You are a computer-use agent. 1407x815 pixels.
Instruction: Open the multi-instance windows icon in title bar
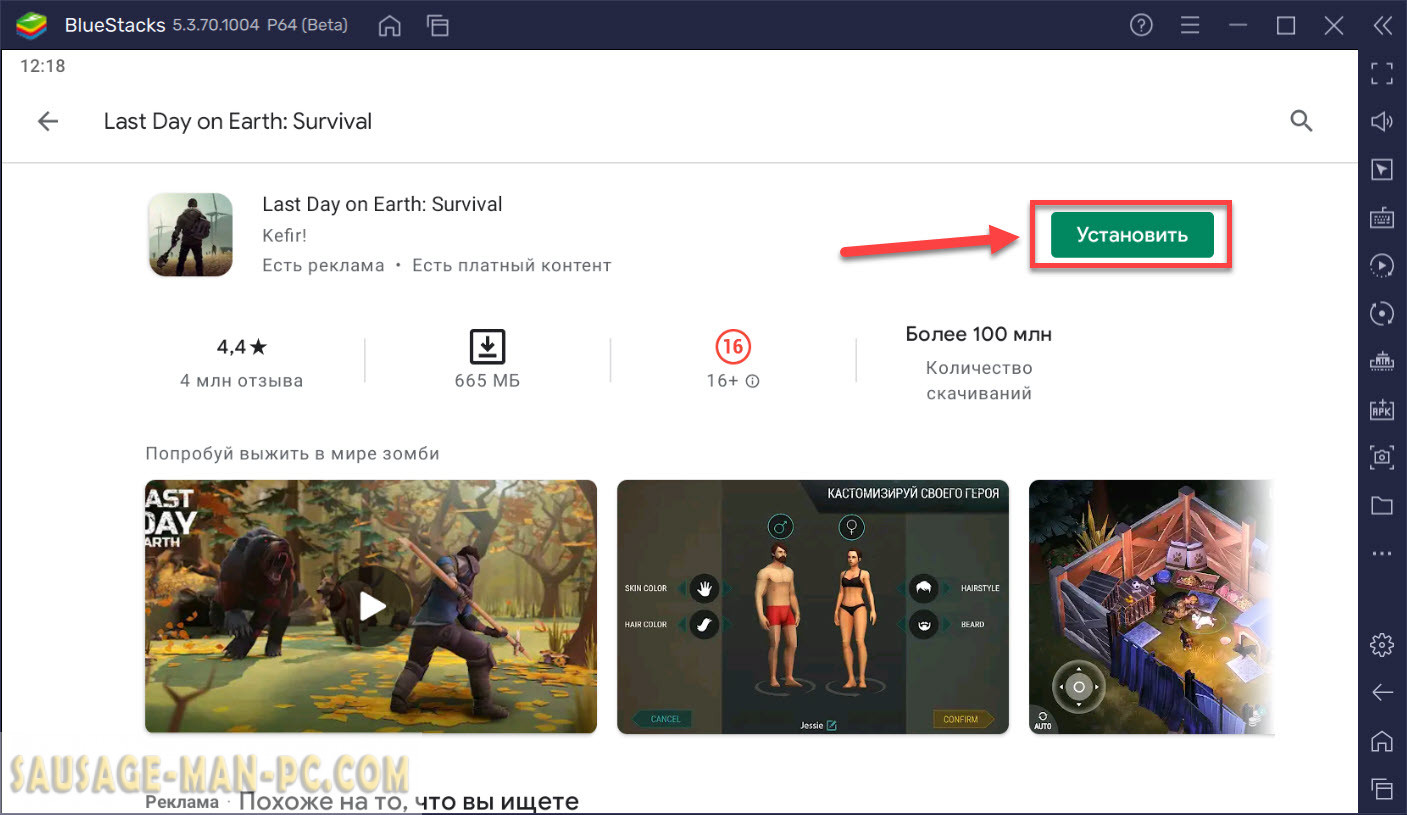tap(437, 26)
